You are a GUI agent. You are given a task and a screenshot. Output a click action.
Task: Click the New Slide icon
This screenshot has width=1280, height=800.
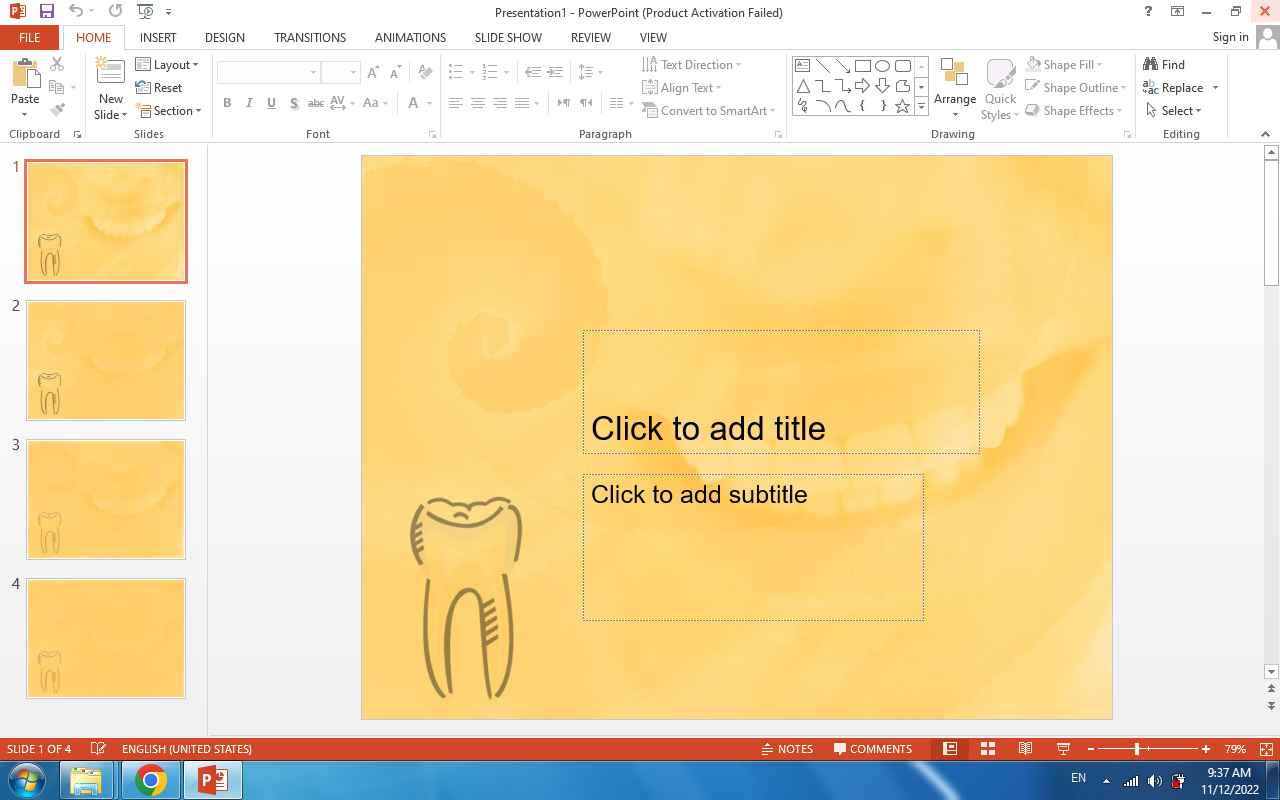tap(110, 76)
